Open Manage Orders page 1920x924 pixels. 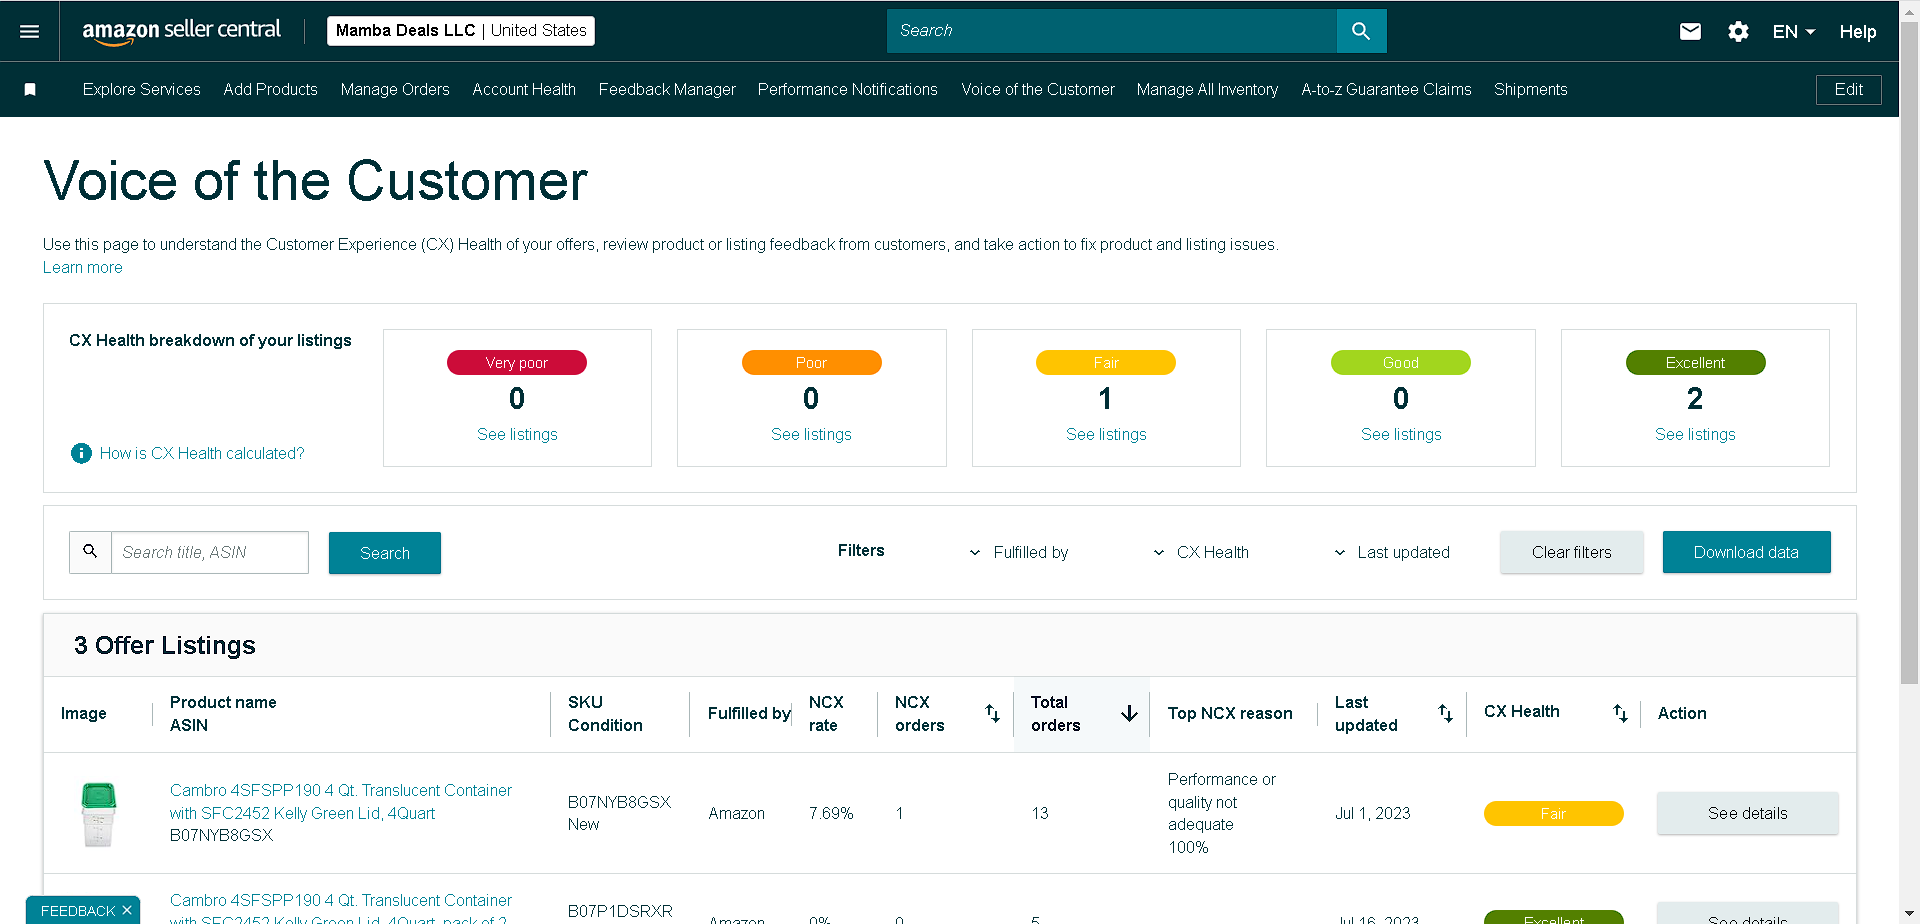coord(395,89)
